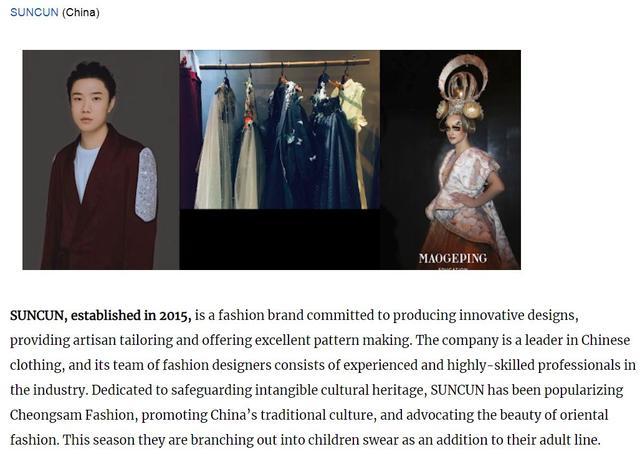The image size is (640, 454).
Task: Click the designer portrait photo
Action: 101,160
